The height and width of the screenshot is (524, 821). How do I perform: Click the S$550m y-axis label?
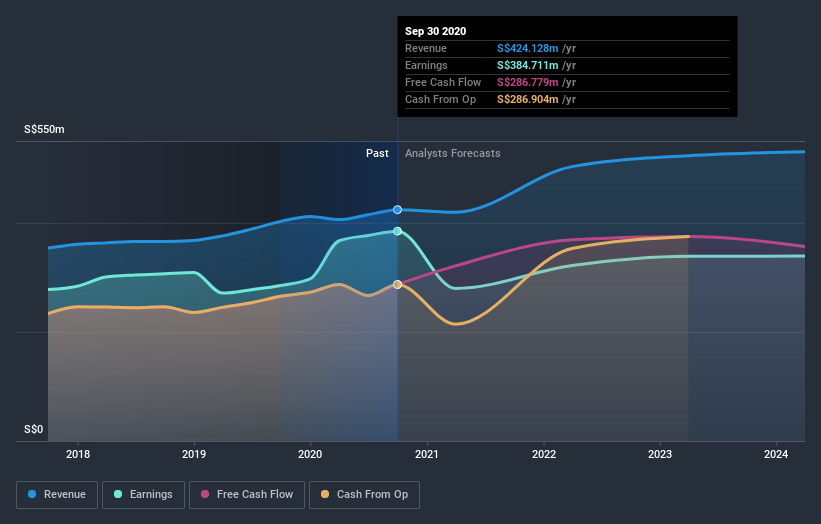coord(45,129)
